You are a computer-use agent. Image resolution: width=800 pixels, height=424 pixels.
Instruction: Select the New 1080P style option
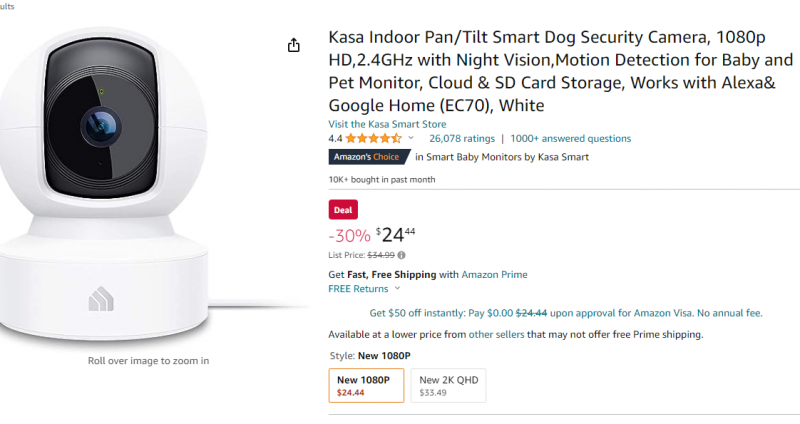click(366, 385)
